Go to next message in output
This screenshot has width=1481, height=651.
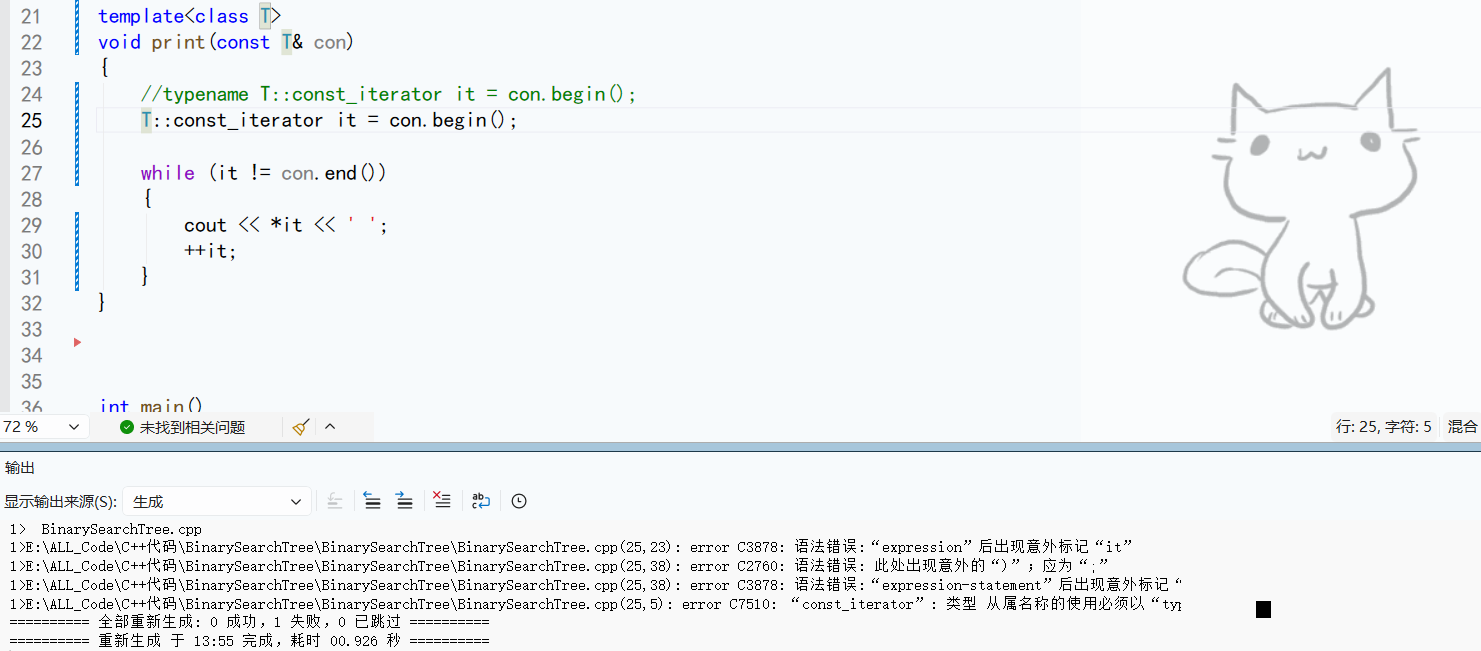coord(404,501)
